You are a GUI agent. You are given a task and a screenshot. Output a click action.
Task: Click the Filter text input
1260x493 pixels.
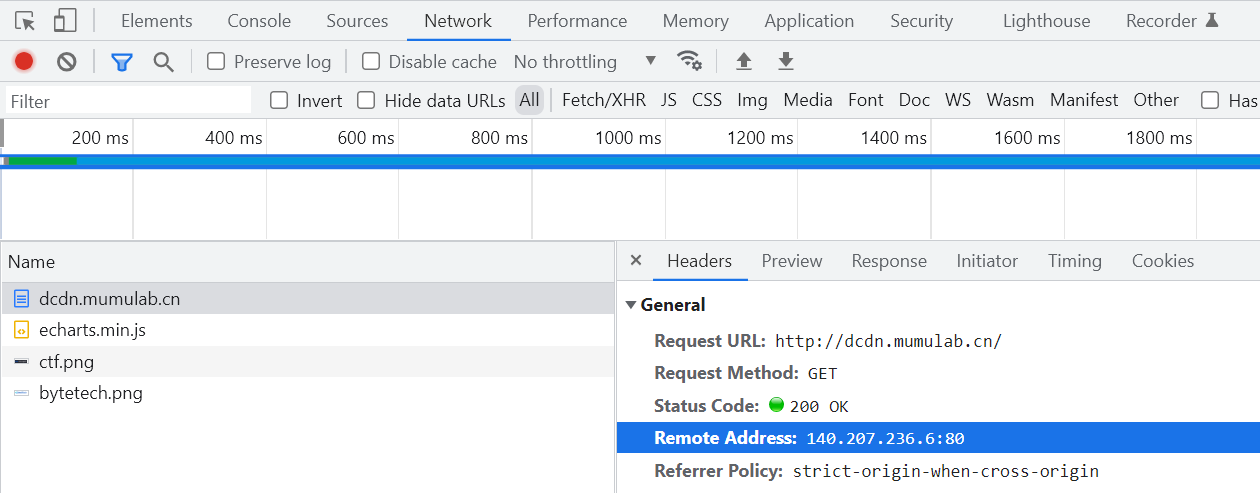[128, 101]
